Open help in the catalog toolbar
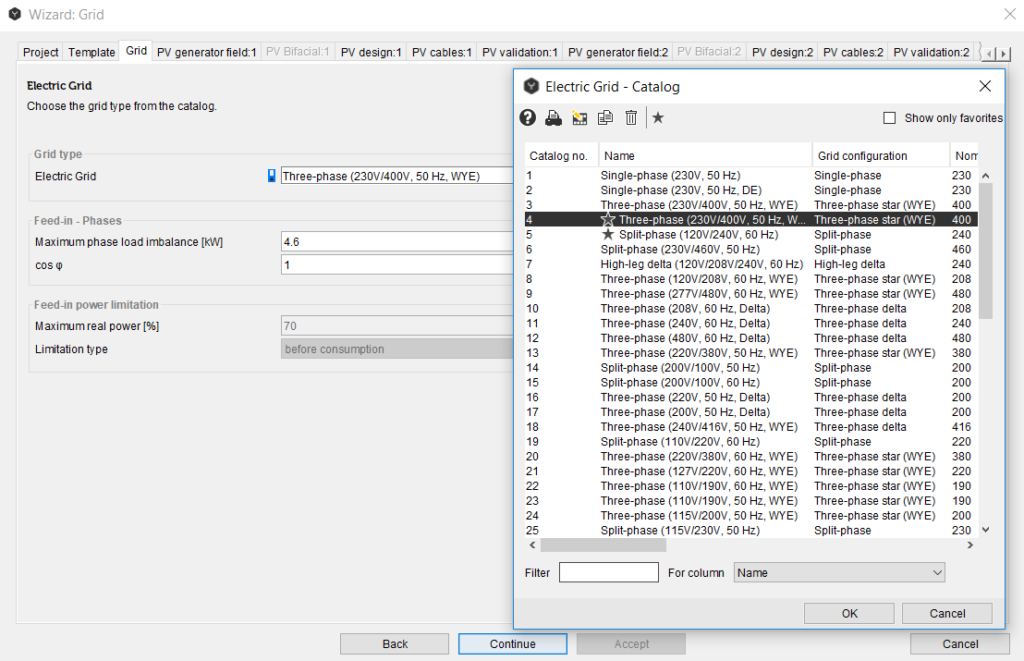Screen dimensions: 1024x661 [x=528, y=118]
